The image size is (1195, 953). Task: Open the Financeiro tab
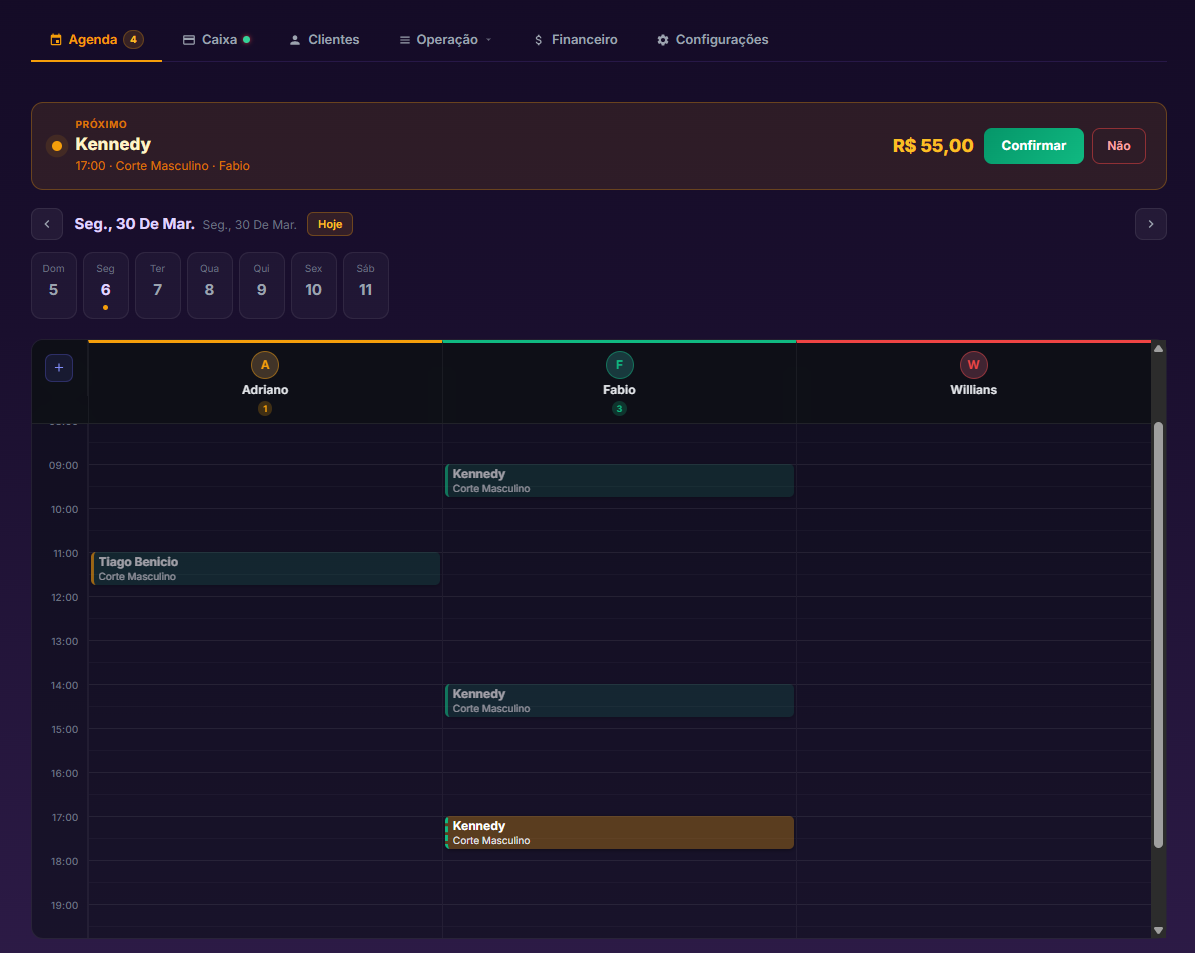[575, 40]
